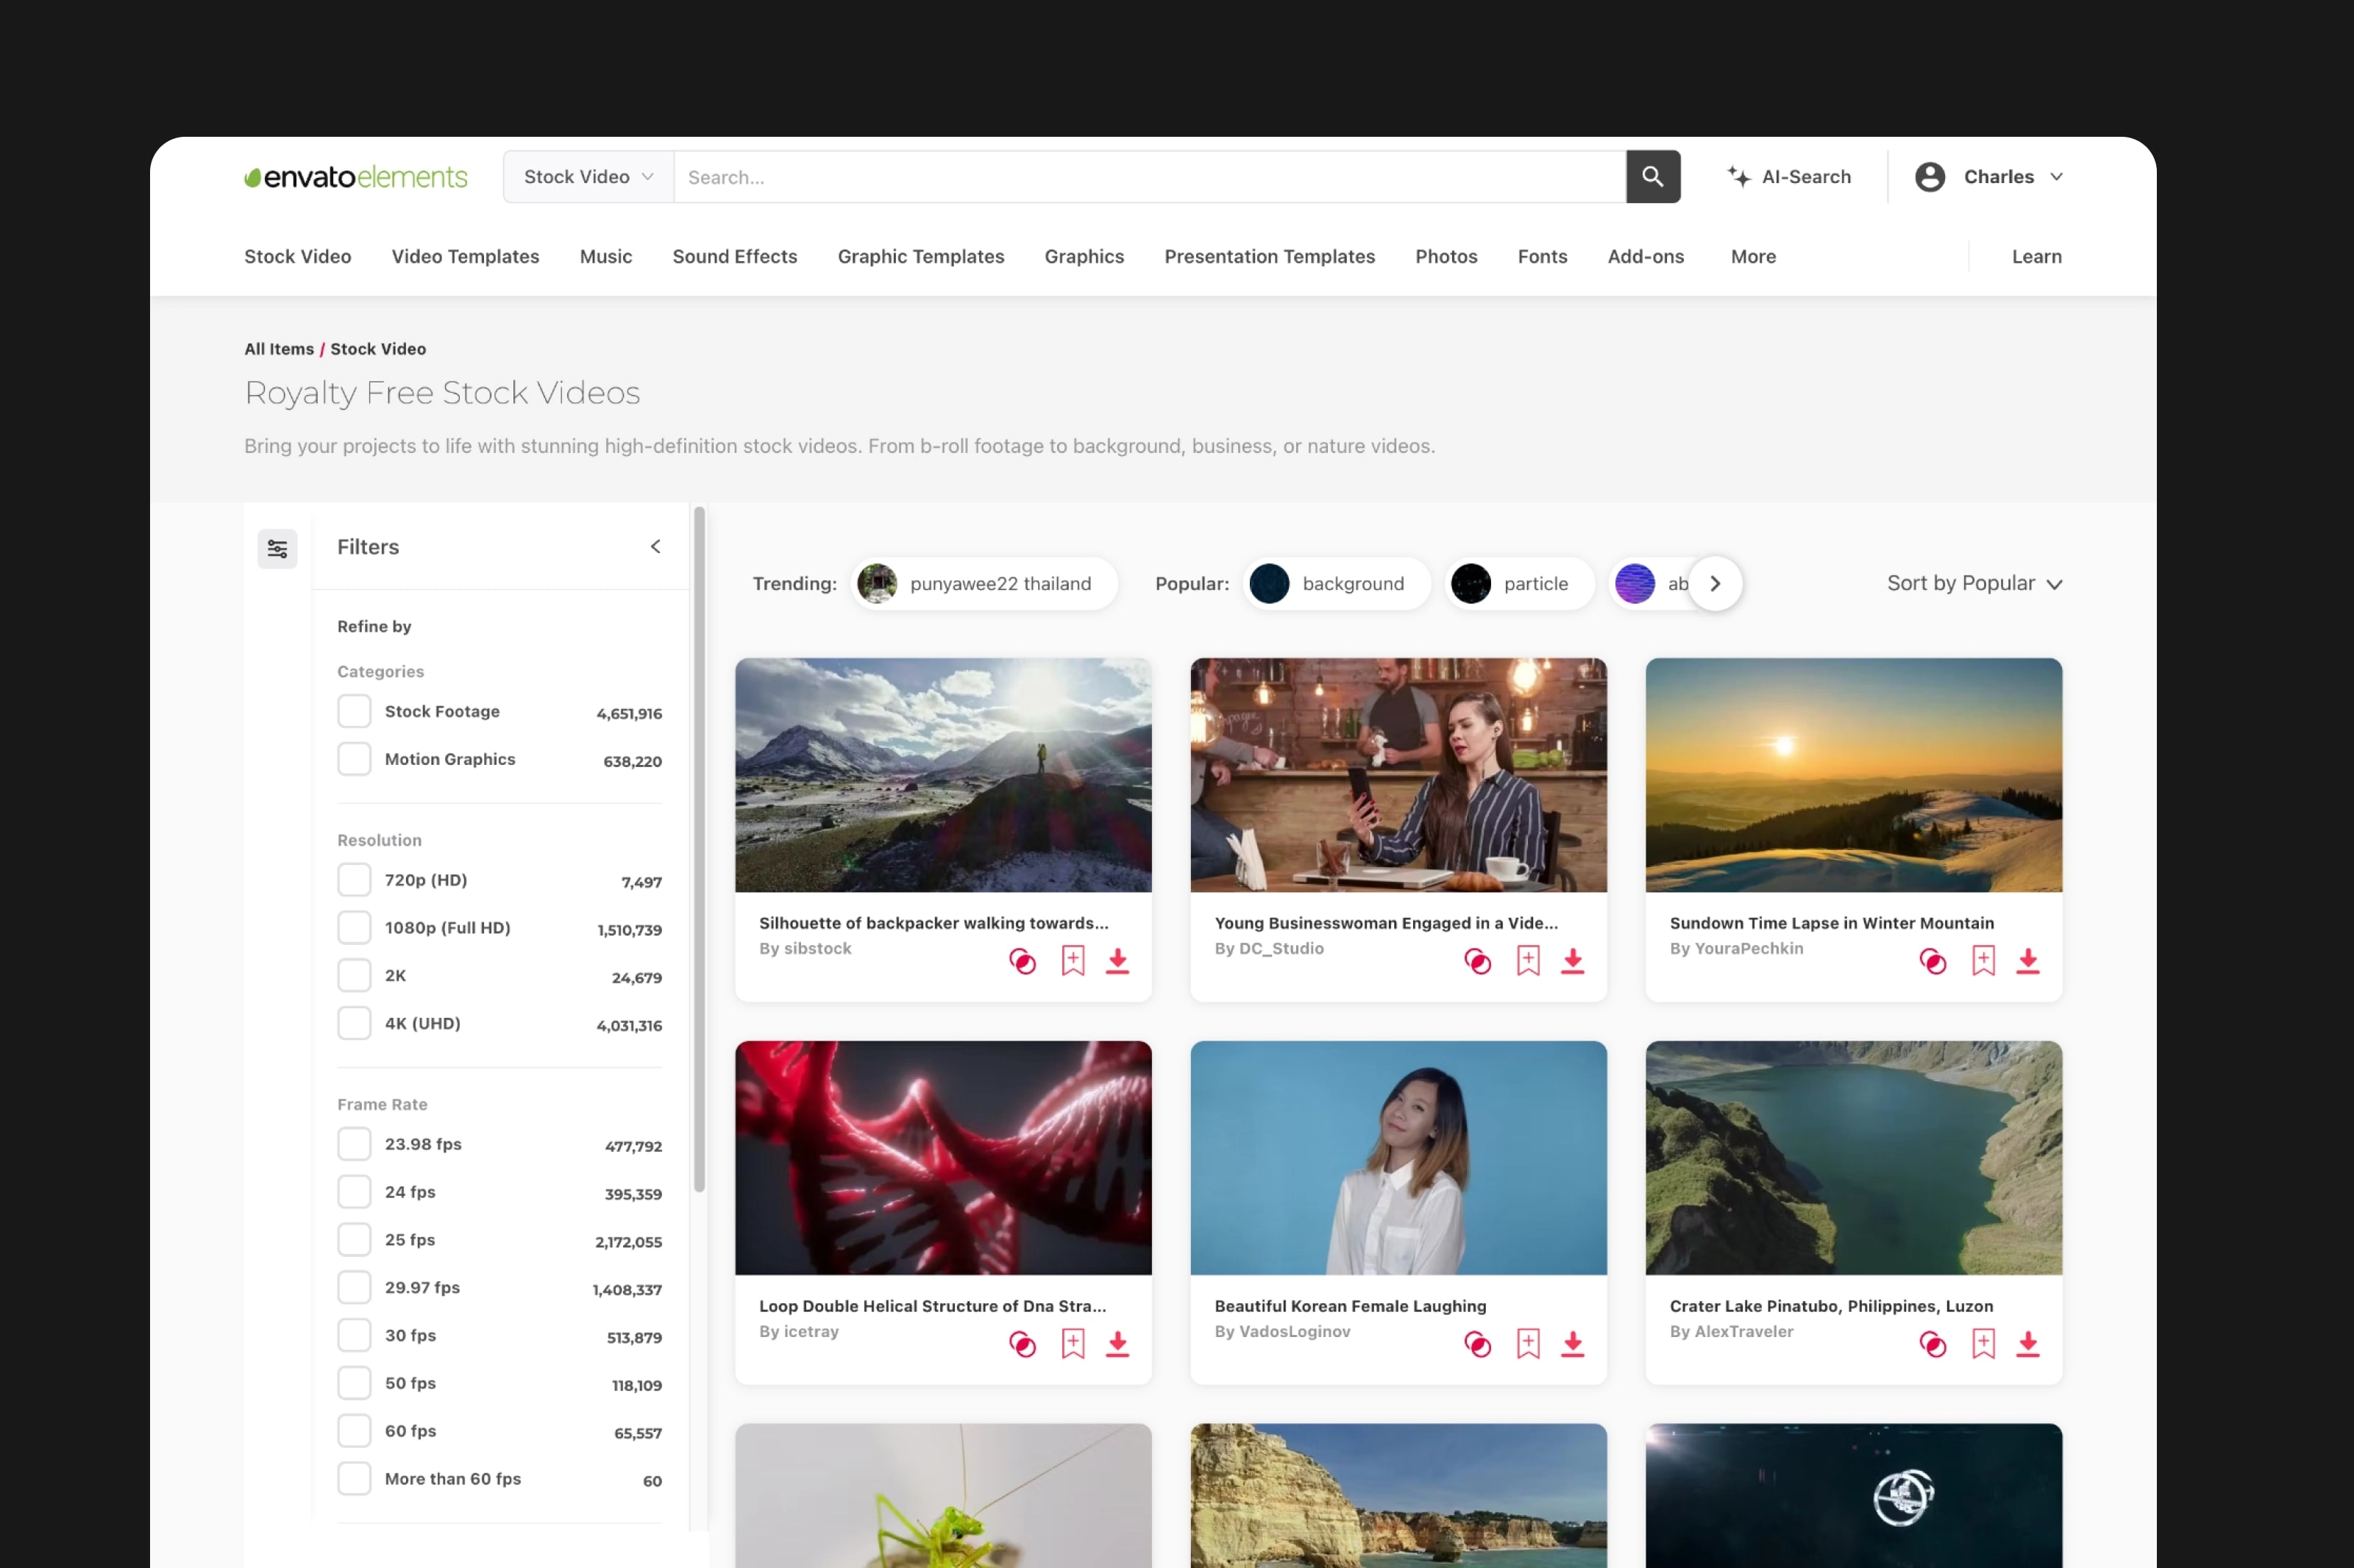Enable the 1080p (Full HD) filter
This screenshot has width=2354, height=1568.
tap(354, 928)
